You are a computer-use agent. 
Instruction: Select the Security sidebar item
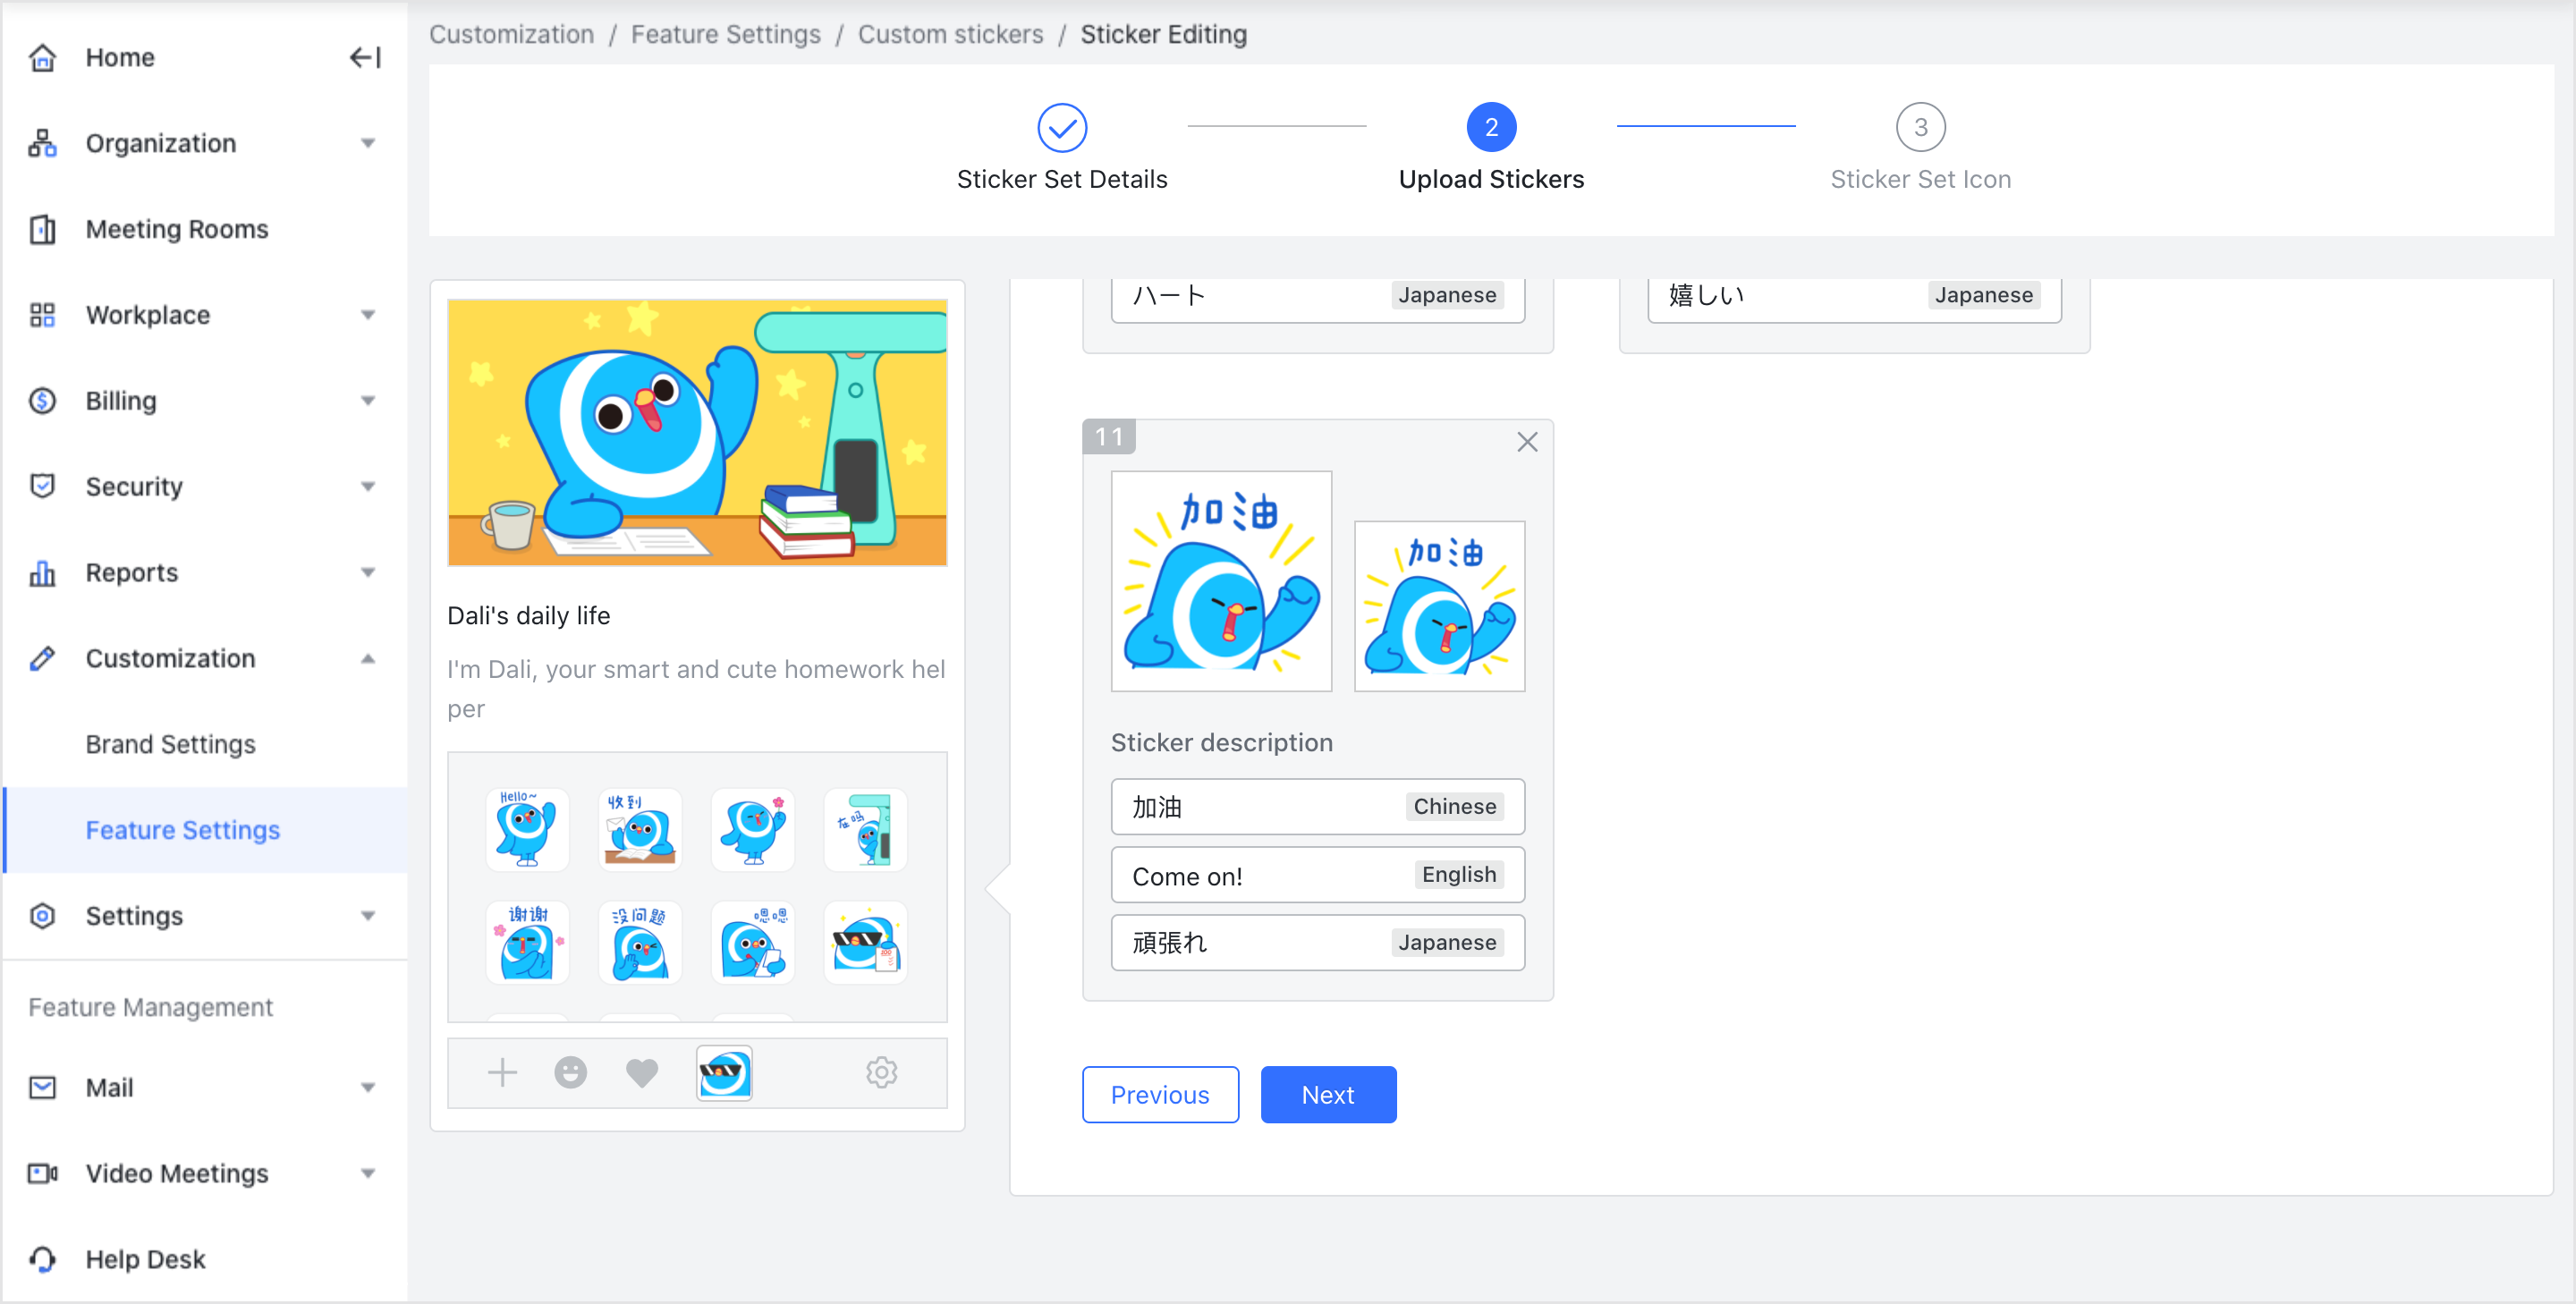(x=133, y=486)
